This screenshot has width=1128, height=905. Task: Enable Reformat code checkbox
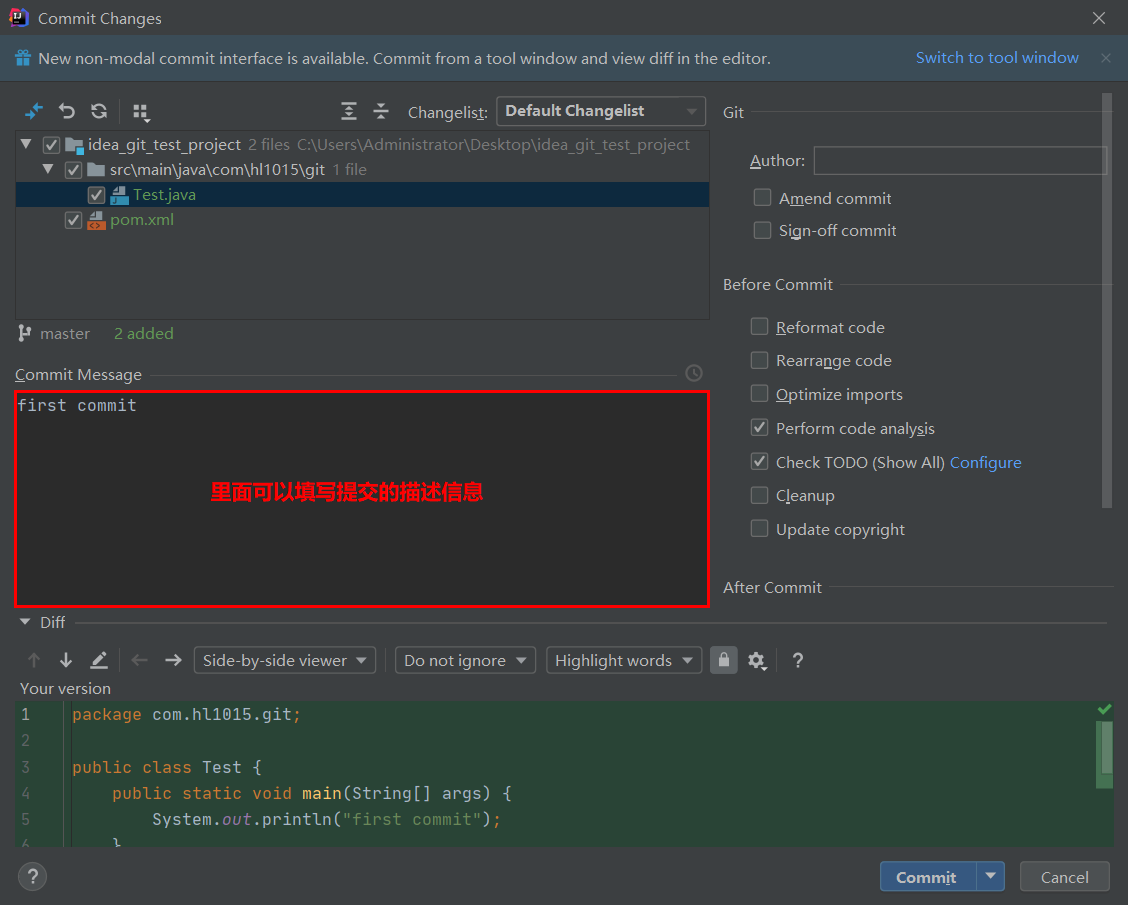pyautogui.click(x=759, y=327)
